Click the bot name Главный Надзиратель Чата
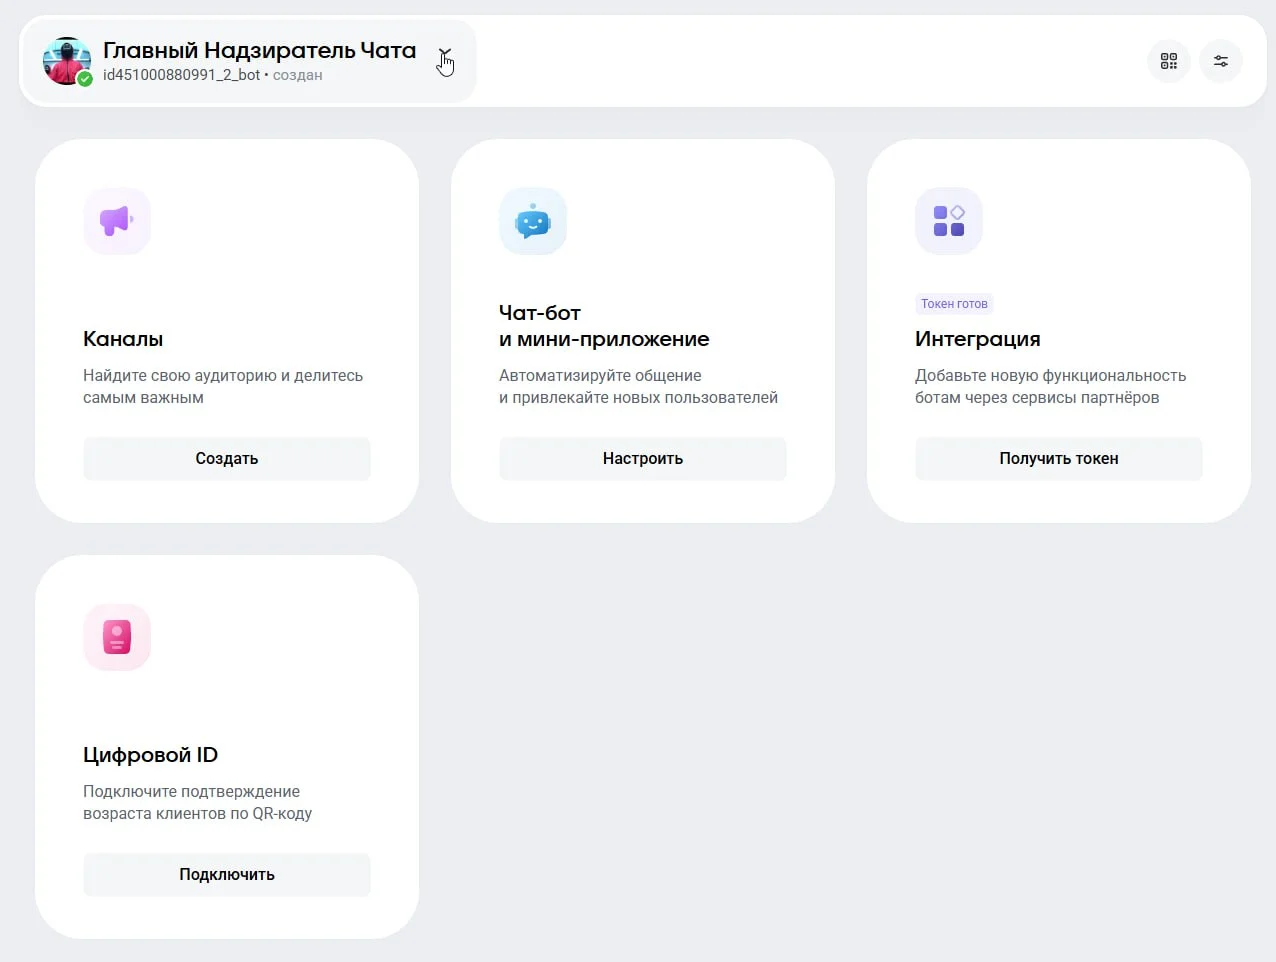Screen dimensions: 1276x962 259,50
